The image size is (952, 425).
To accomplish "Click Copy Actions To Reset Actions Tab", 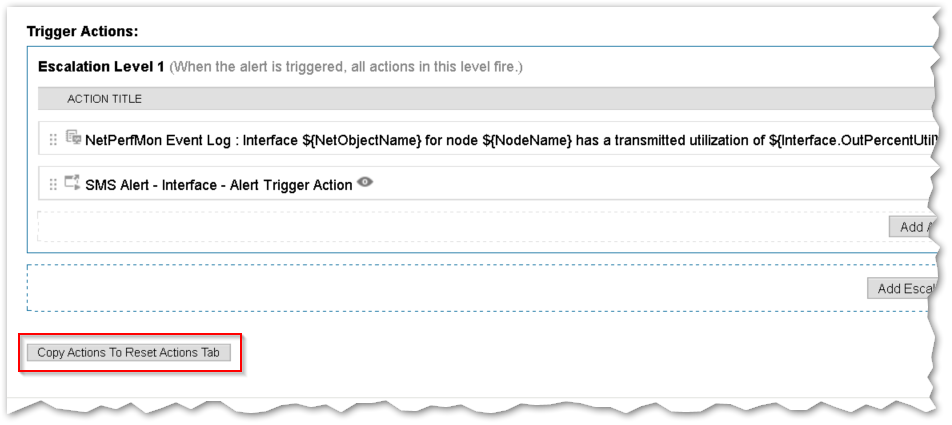I will (128, 352).
